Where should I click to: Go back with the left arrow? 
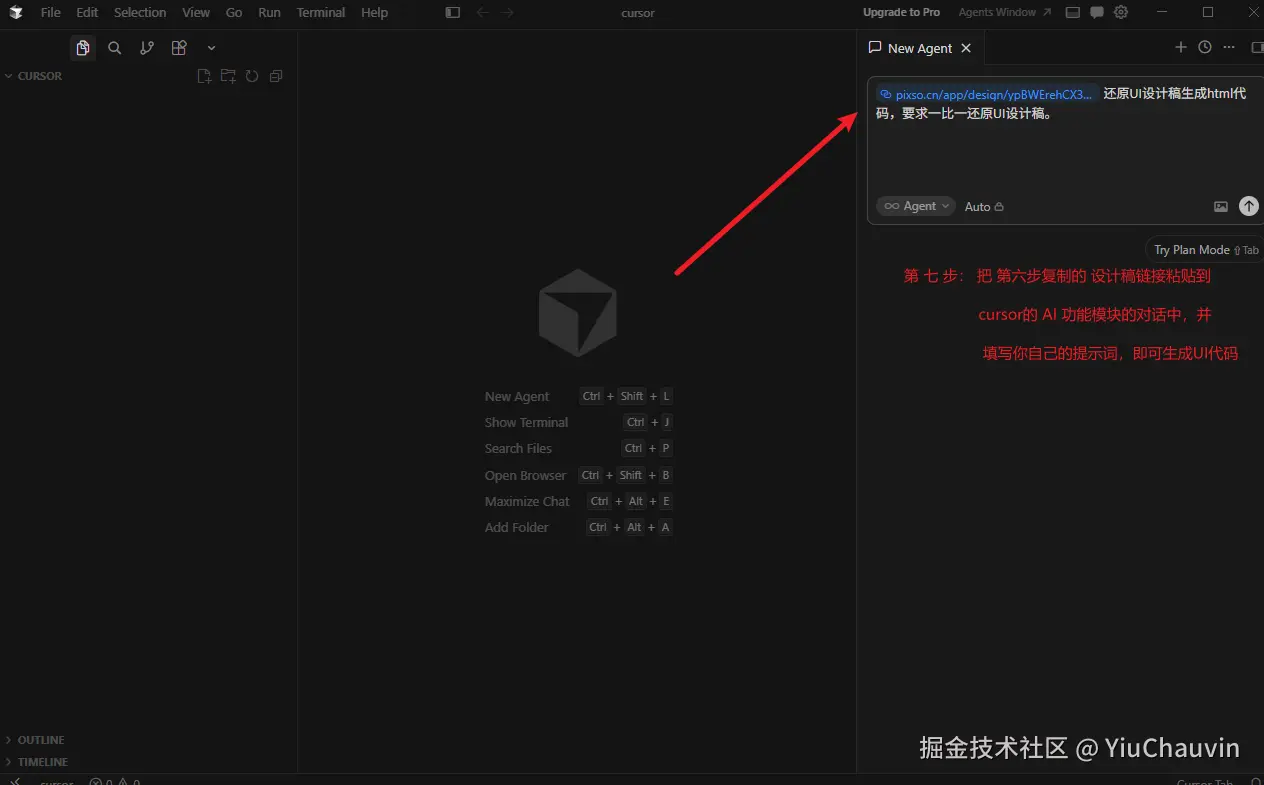(482, 13)
